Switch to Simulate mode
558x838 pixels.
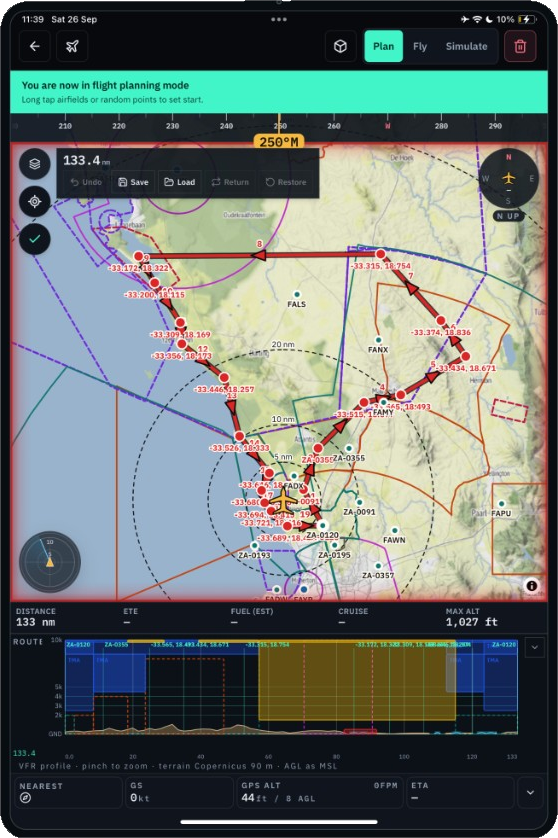click(466, 46)
